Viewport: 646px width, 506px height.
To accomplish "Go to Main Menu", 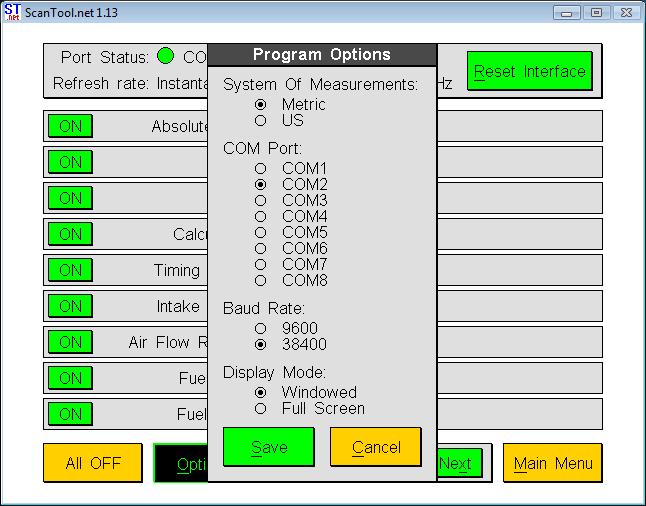I will (x=553, y=463).
